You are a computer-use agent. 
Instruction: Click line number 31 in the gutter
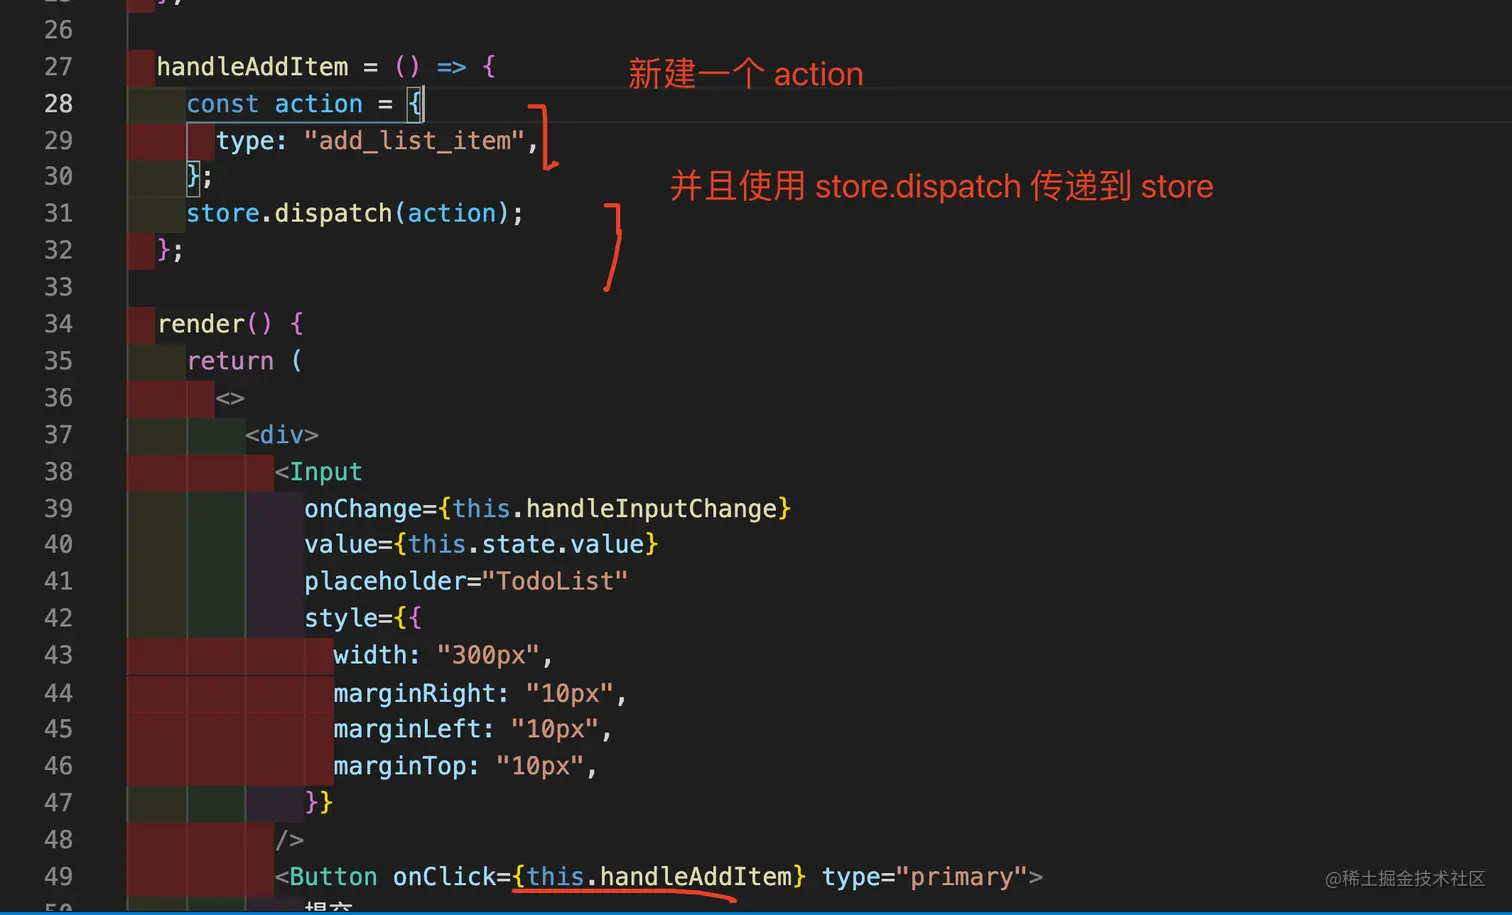click(x=58, y=214)
